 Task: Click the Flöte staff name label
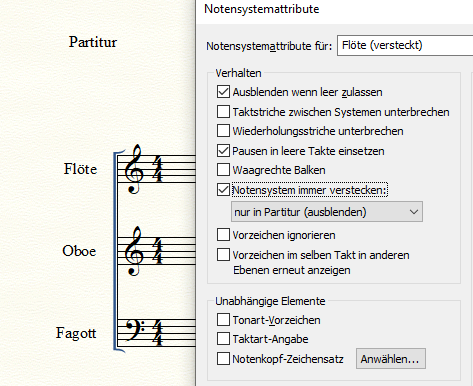80,169
